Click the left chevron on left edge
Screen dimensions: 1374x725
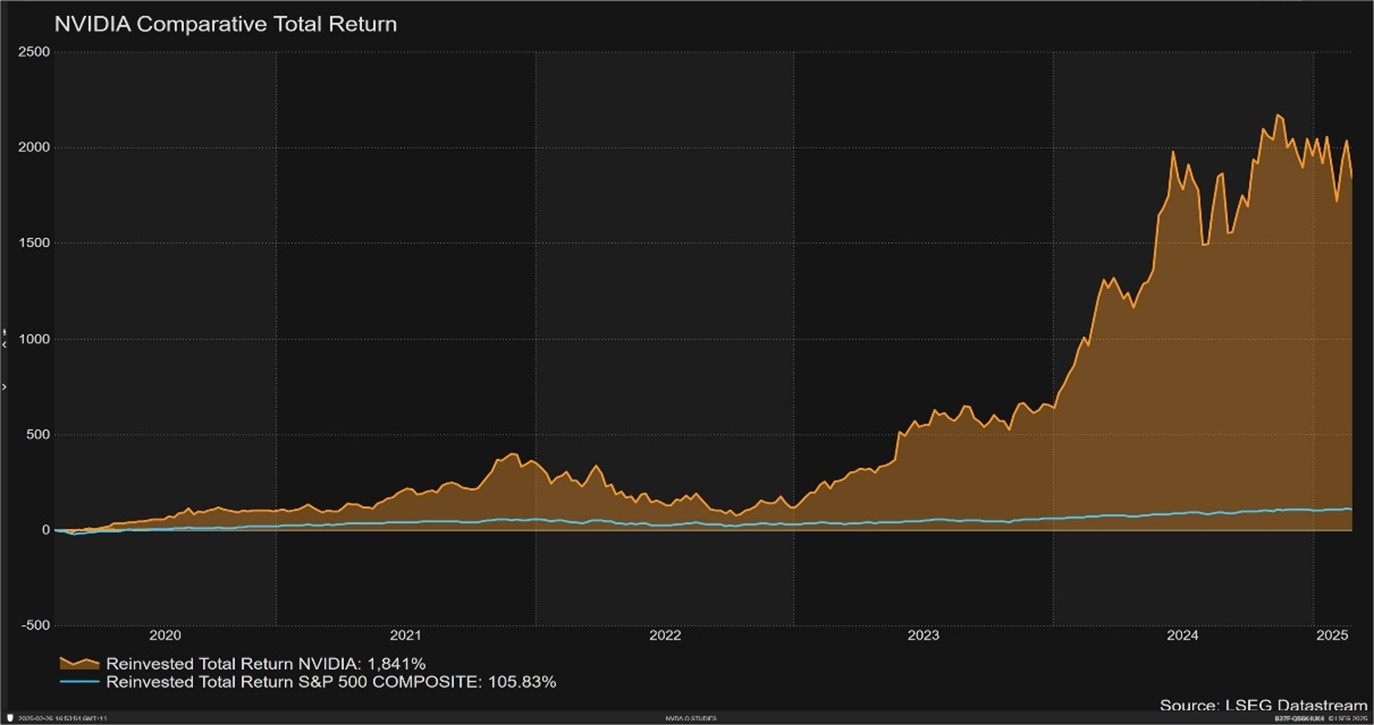click(x=4, y=344)
